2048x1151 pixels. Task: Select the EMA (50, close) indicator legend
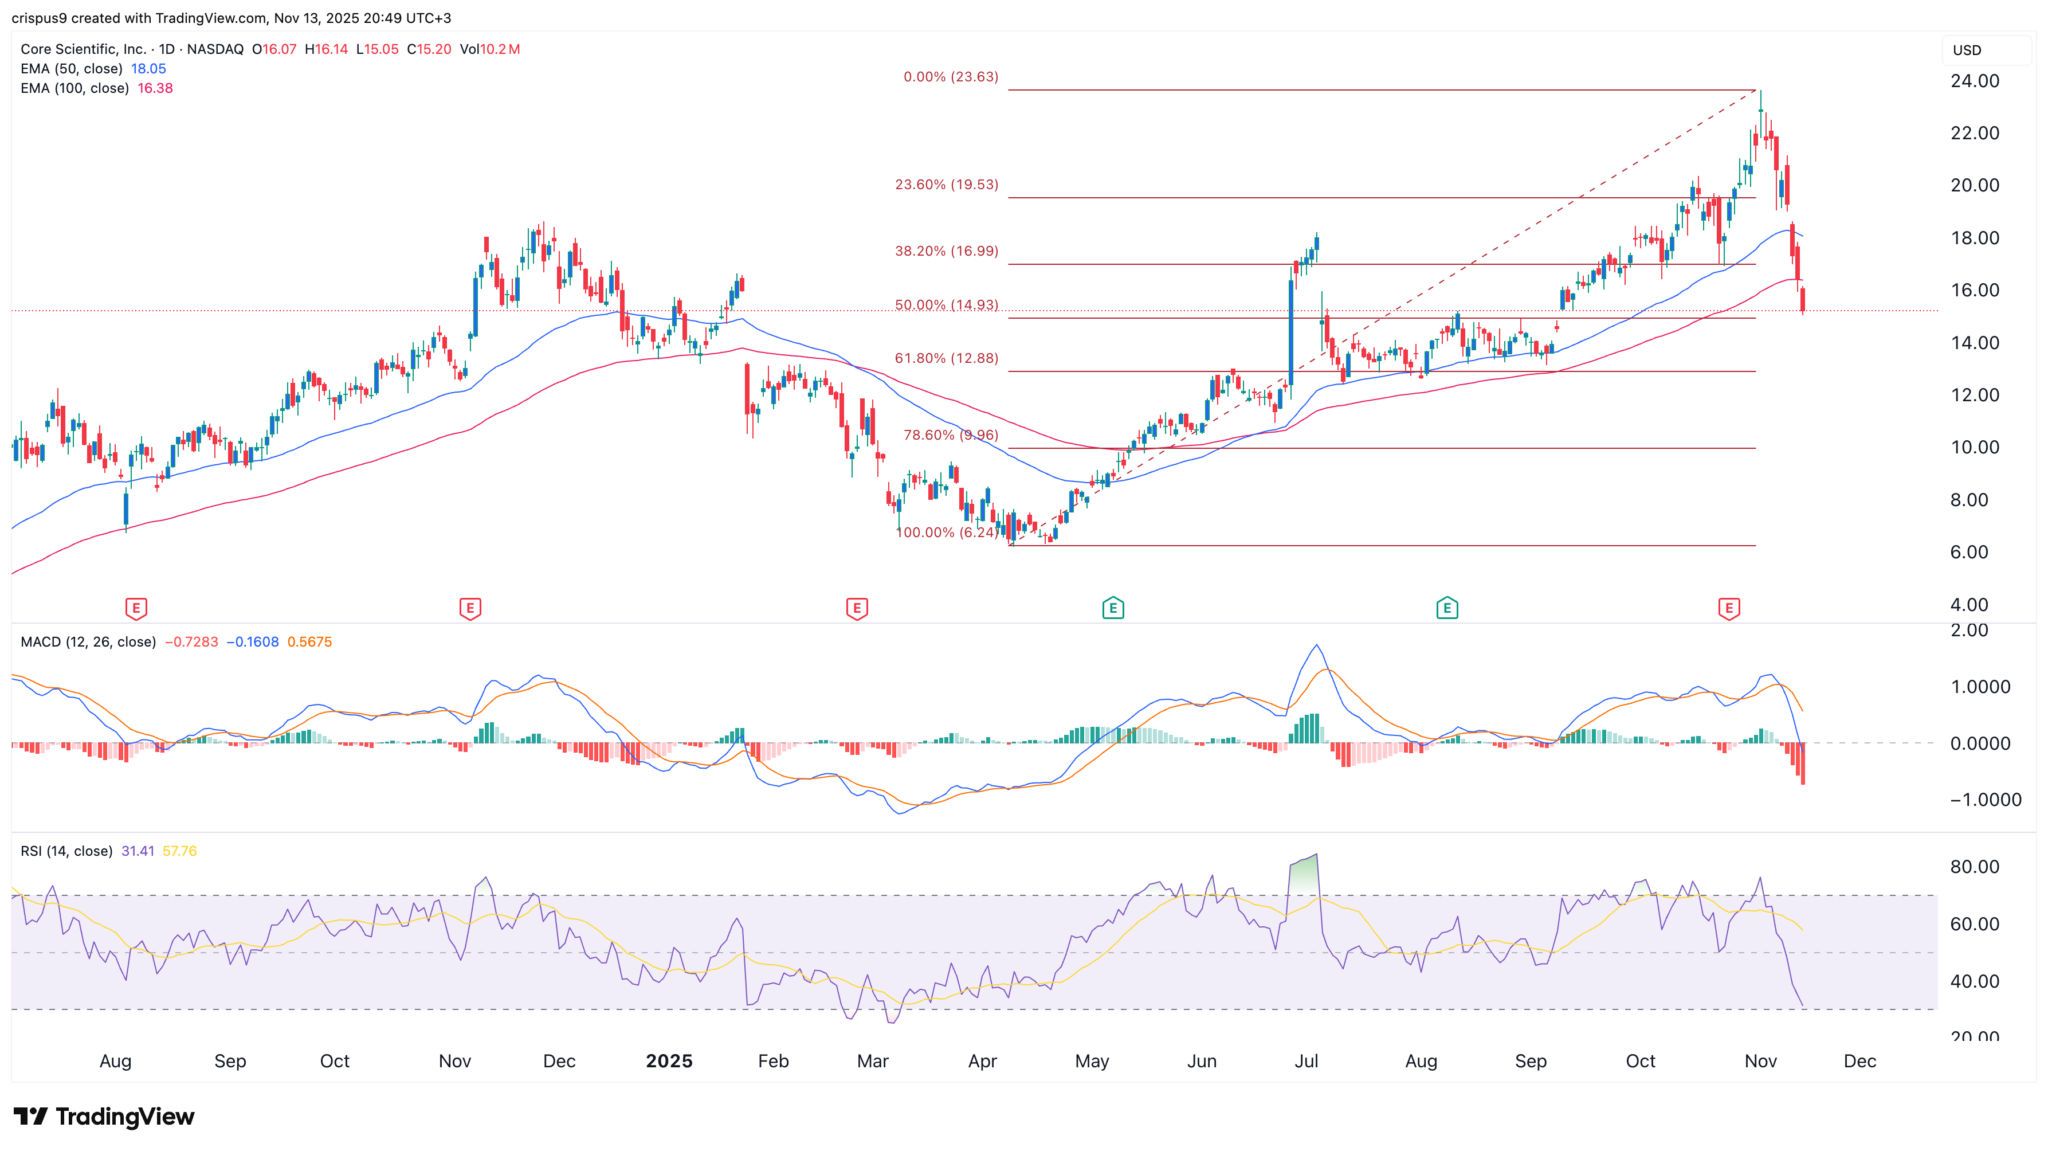[x=71, y=69]
